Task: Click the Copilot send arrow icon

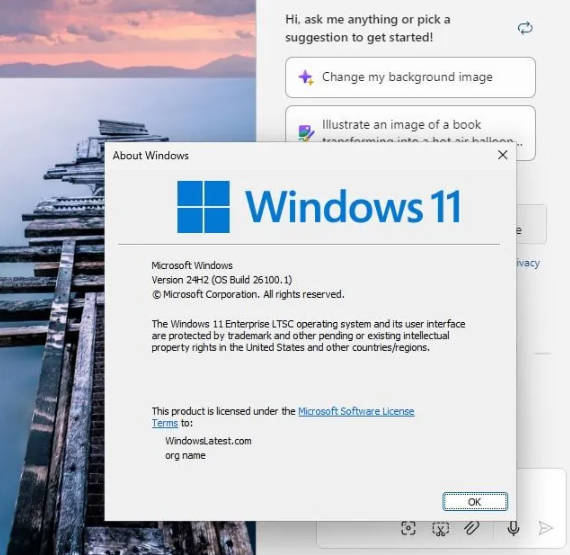Action: 545,528
